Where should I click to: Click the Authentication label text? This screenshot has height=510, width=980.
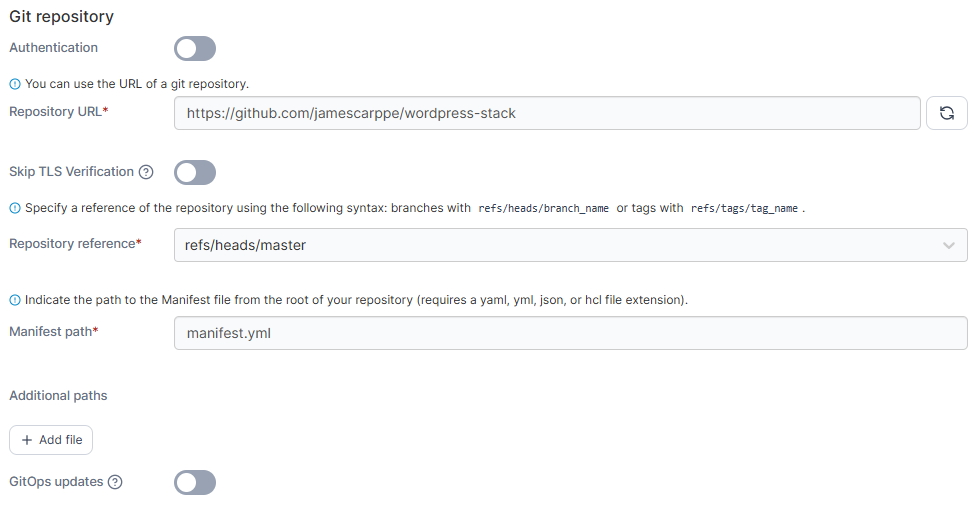click(x=54, y=48)
